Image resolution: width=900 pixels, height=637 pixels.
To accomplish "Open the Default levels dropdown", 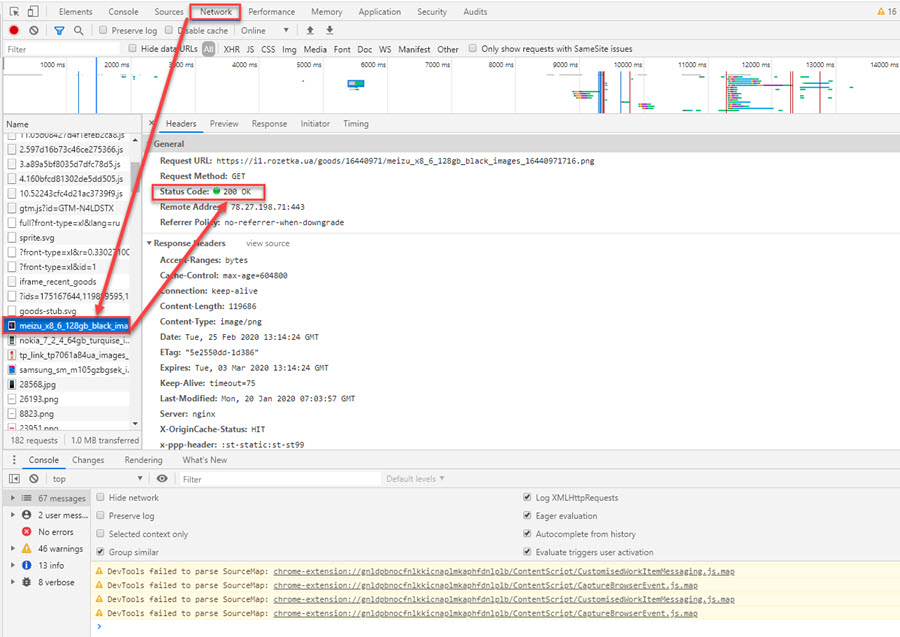I will coord(415,479).
